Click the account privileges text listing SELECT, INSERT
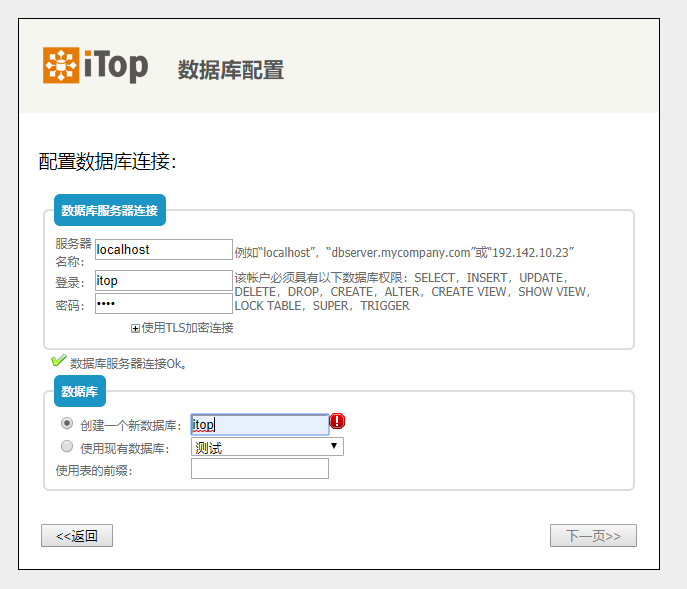Screen dimensions: 687x589 [x=412, y=292]
